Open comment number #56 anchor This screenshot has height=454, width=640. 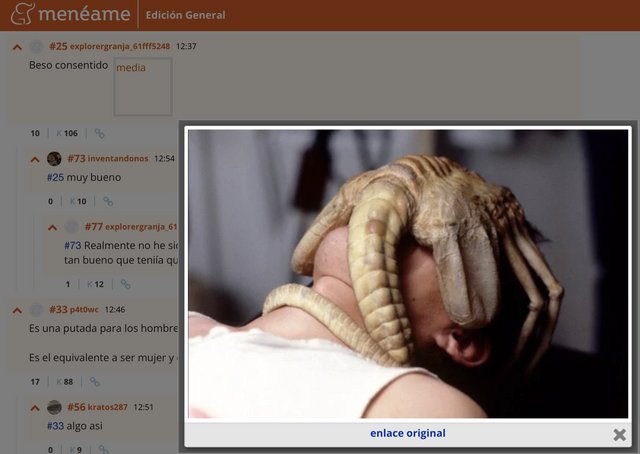coord(76,407)
